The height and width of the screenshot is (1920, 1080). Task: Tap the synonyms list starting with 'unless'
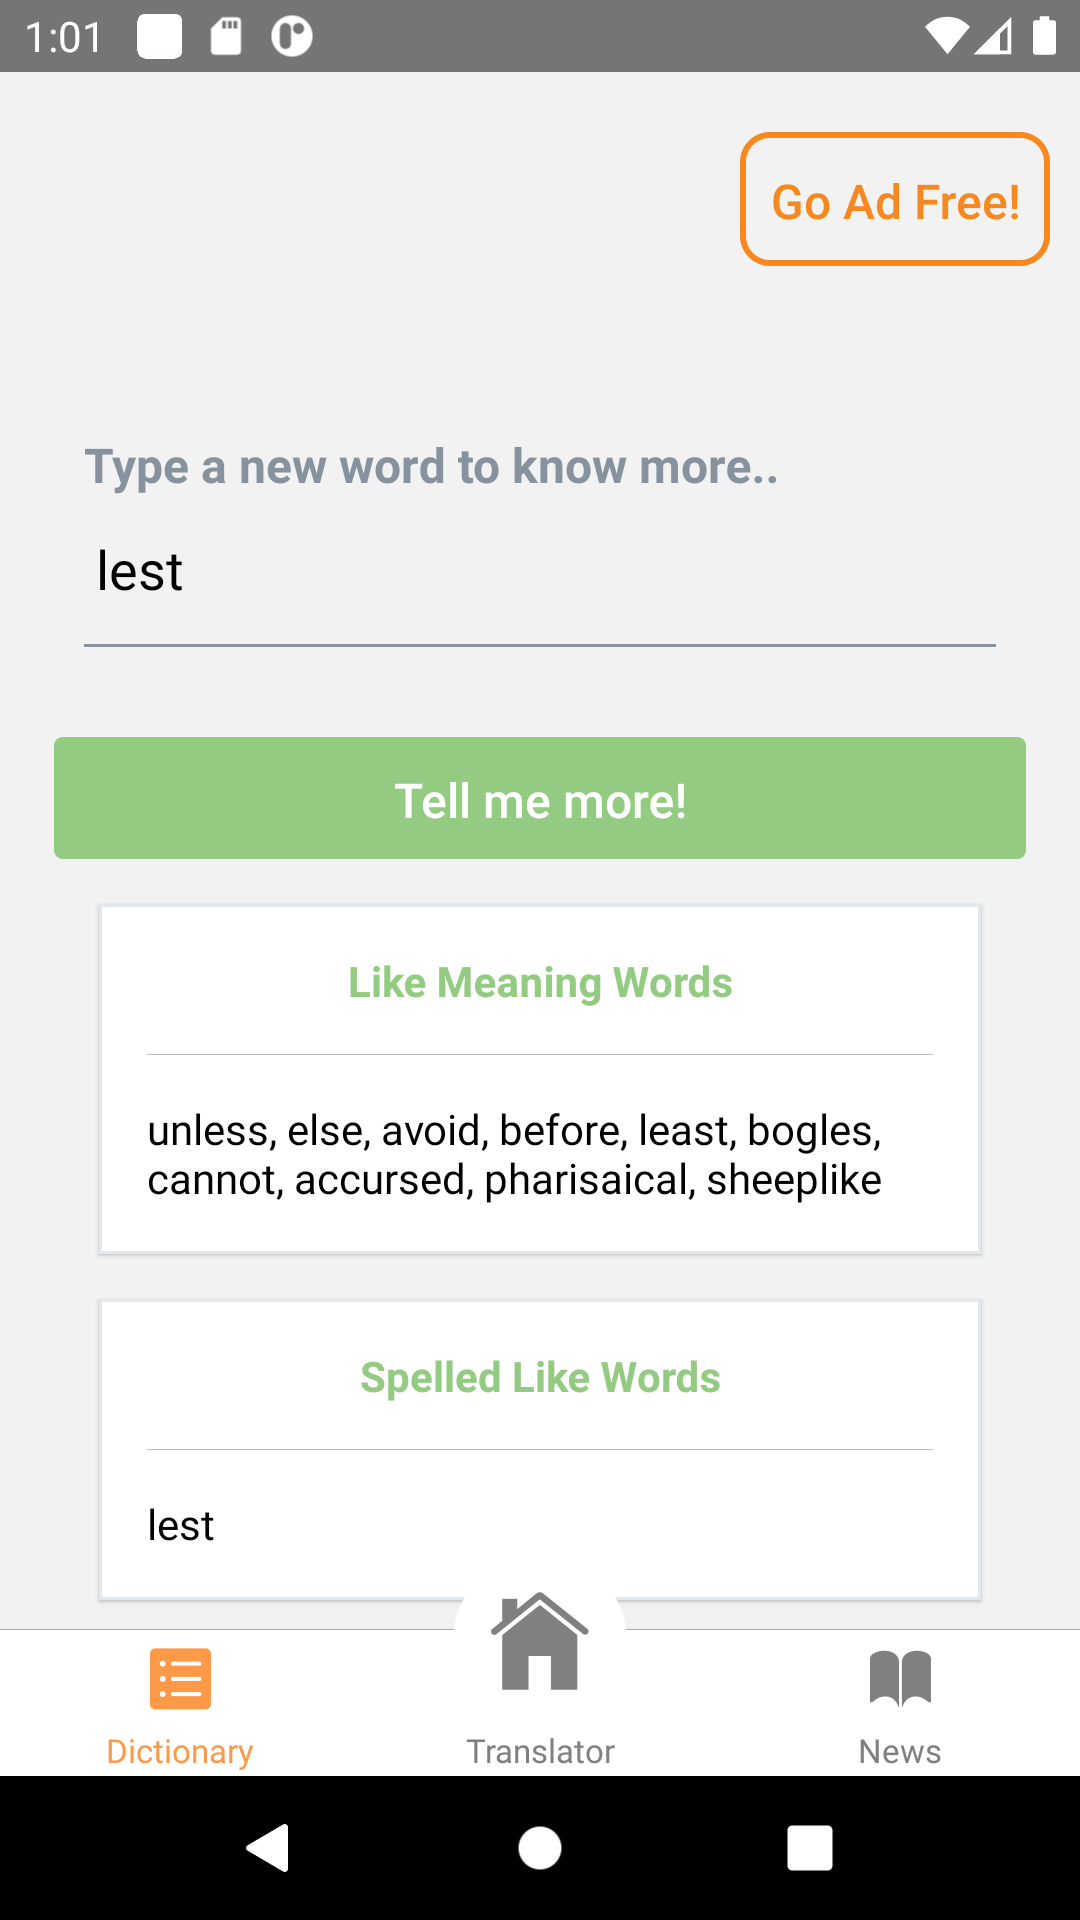(515, 1155)
